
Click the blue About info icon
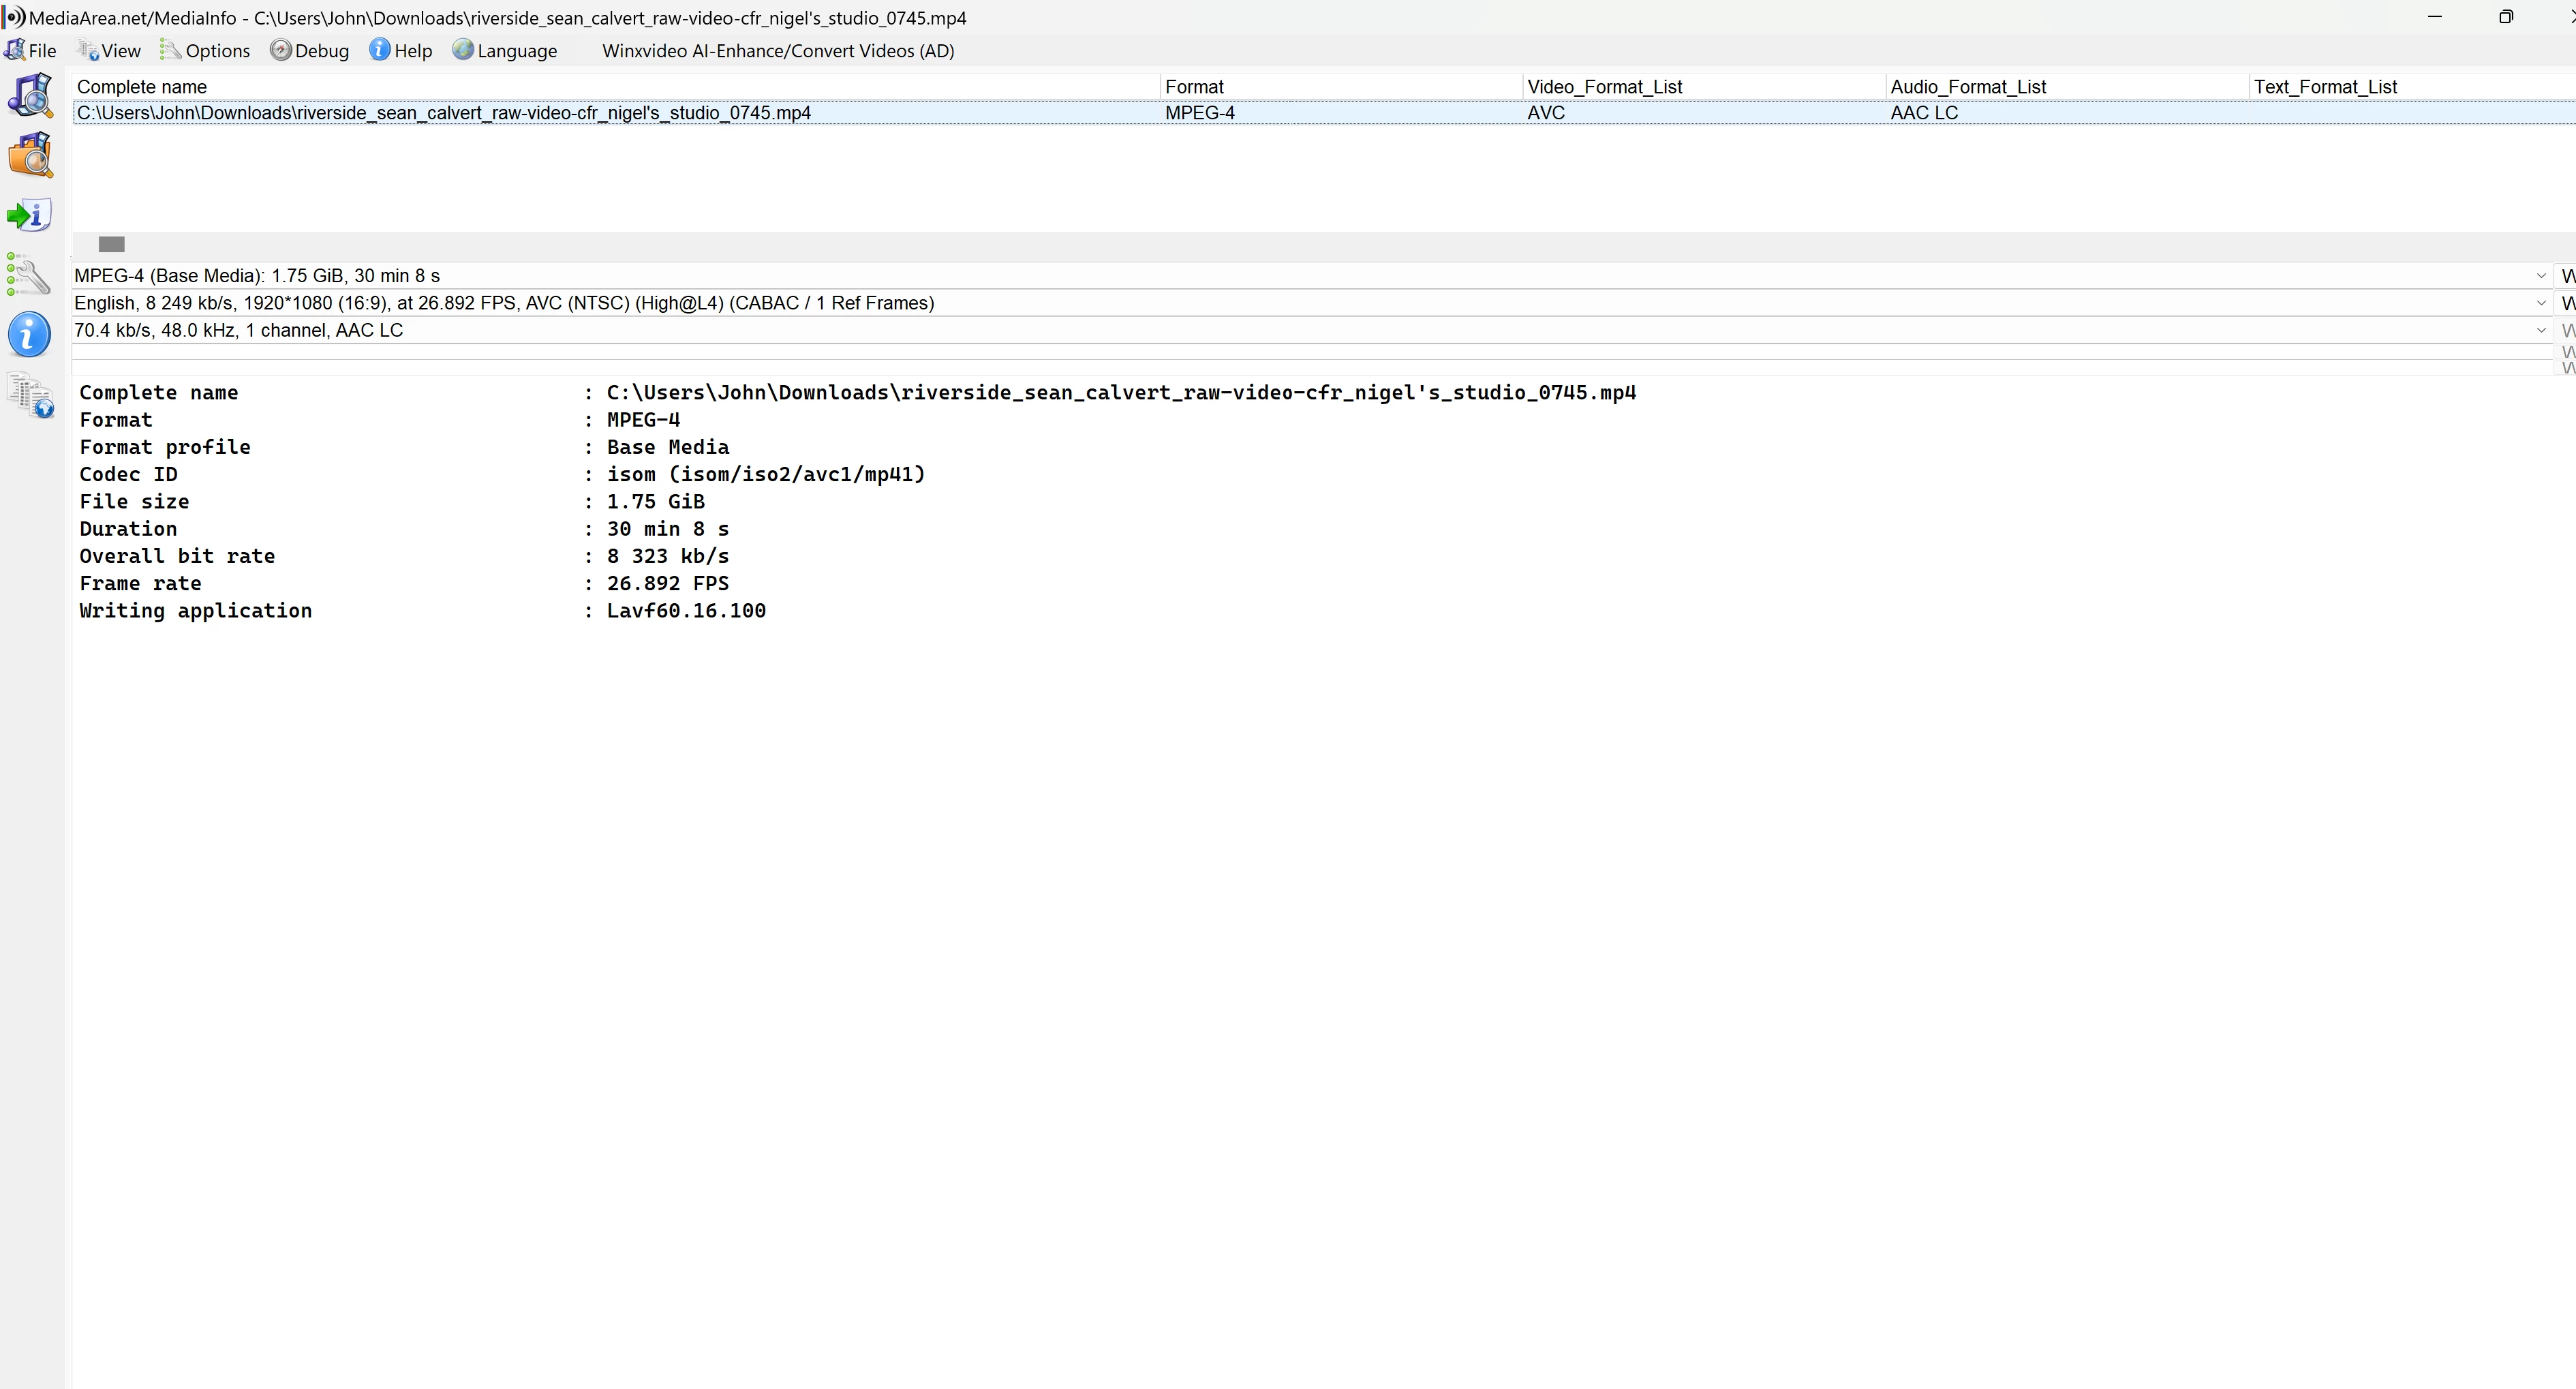pos(30,334)
